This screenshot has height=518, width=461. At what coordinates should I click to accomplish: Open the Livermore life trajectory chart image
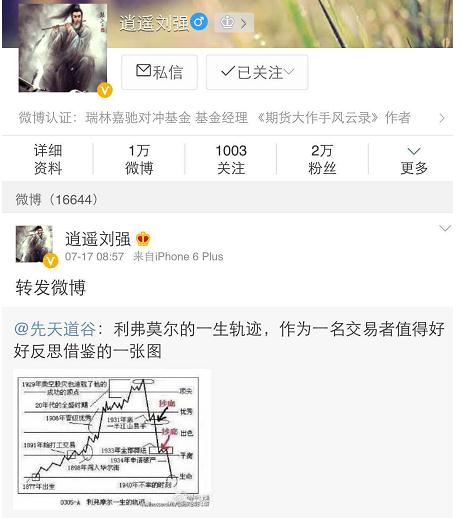[x=112, y=439]
